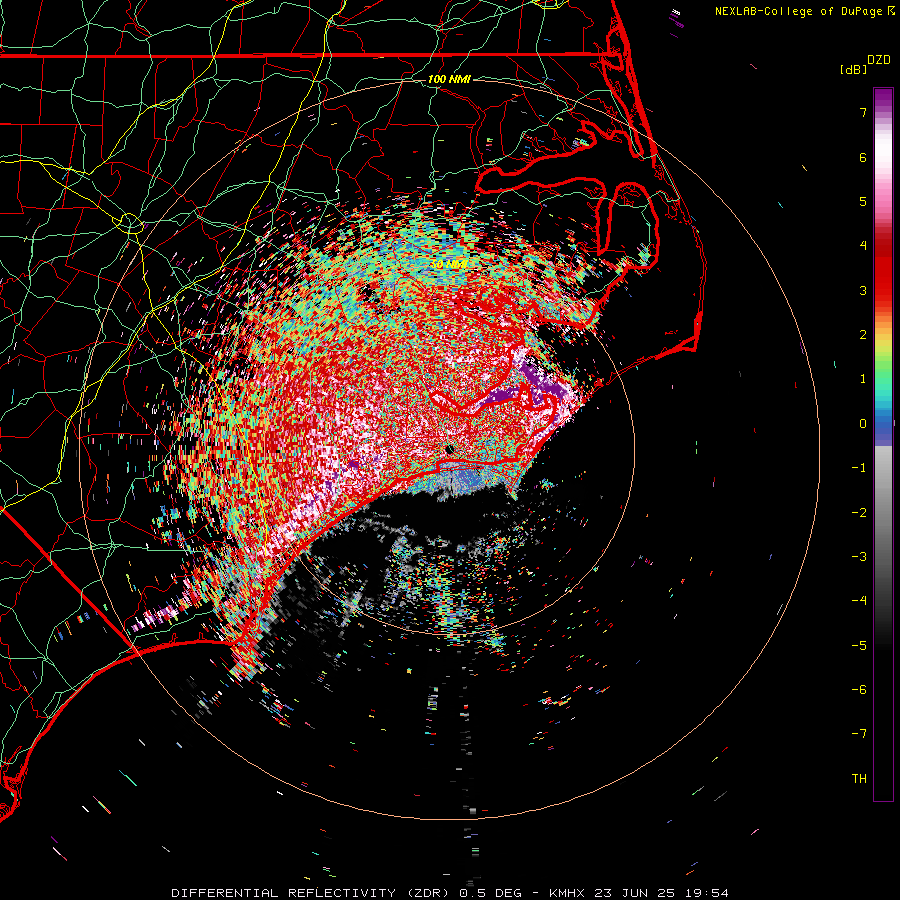Click the 5 tick on the dB scale
This screenshot has height=900, width=900.
point(863,201)
